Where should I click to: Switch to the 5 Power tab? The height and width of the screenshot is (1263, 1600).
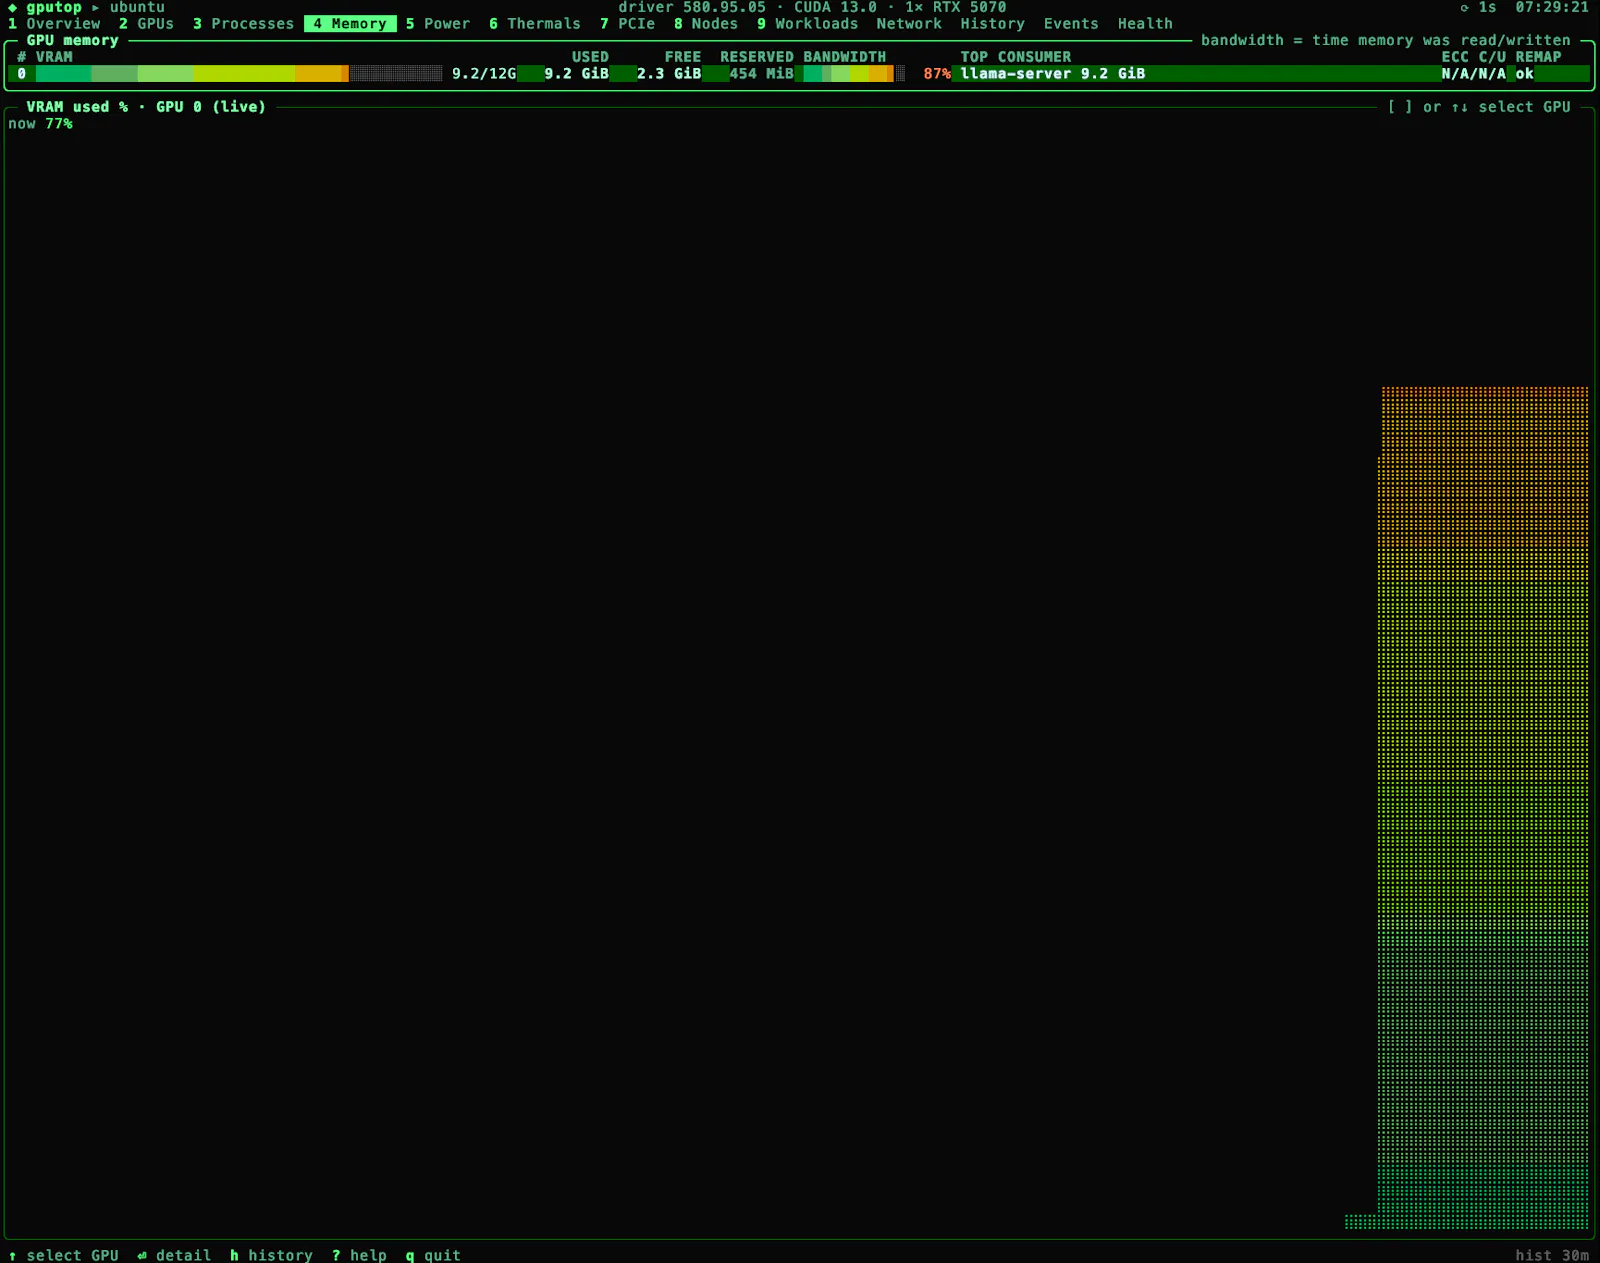click(437, 23)
